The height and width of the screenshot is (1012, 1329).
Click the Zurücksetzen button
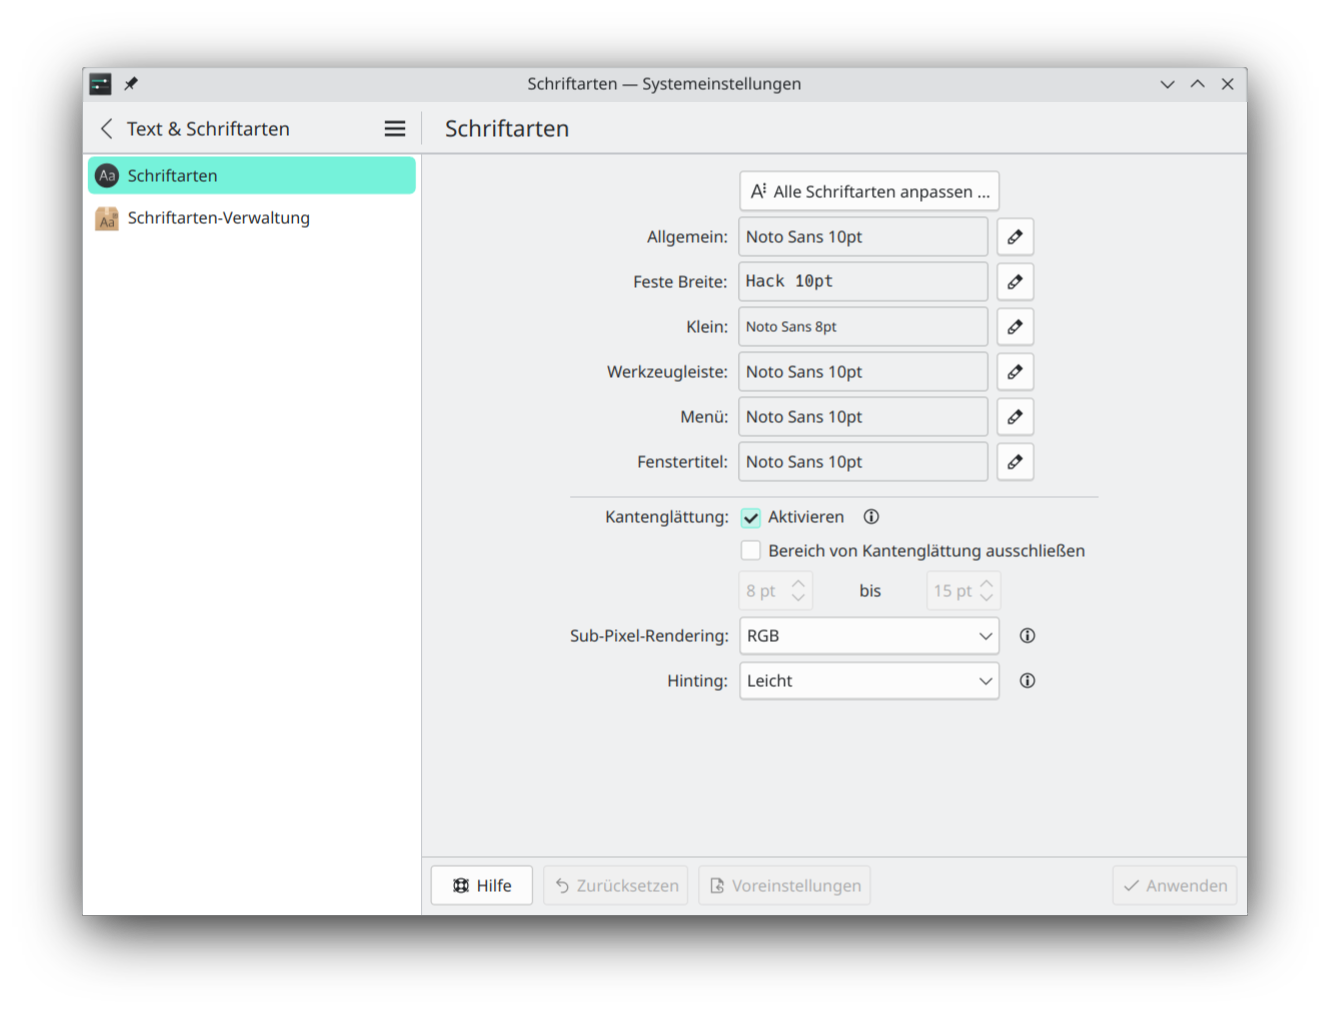click(616, 886)
